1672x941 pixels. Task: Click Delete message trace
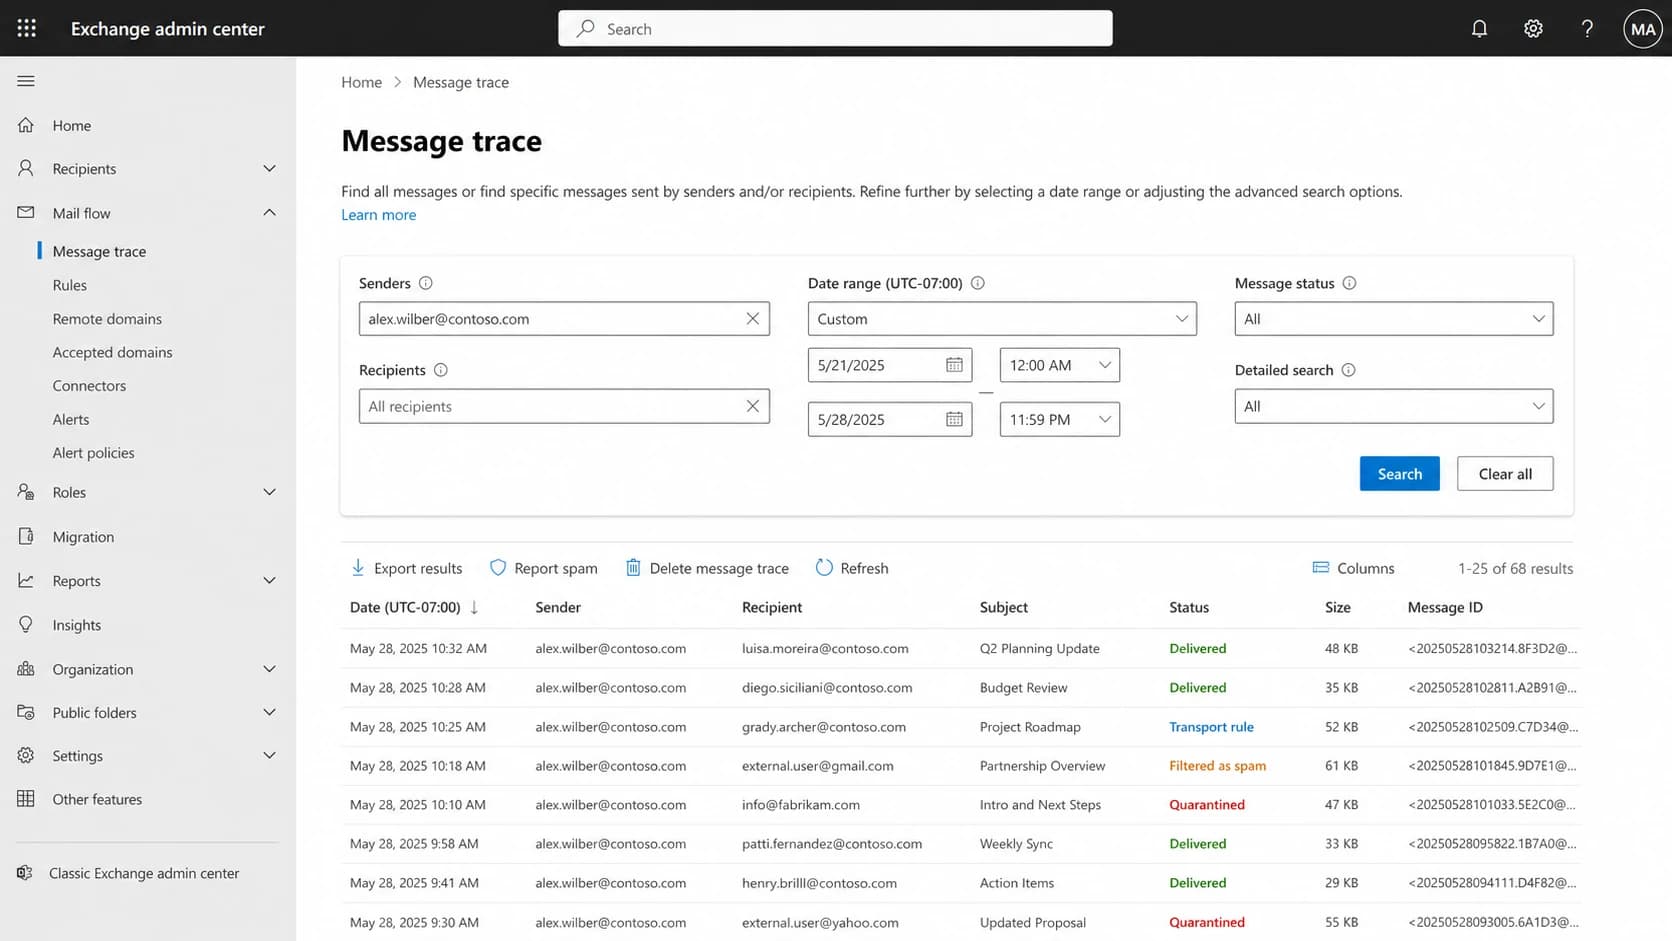tap(707, 568)
